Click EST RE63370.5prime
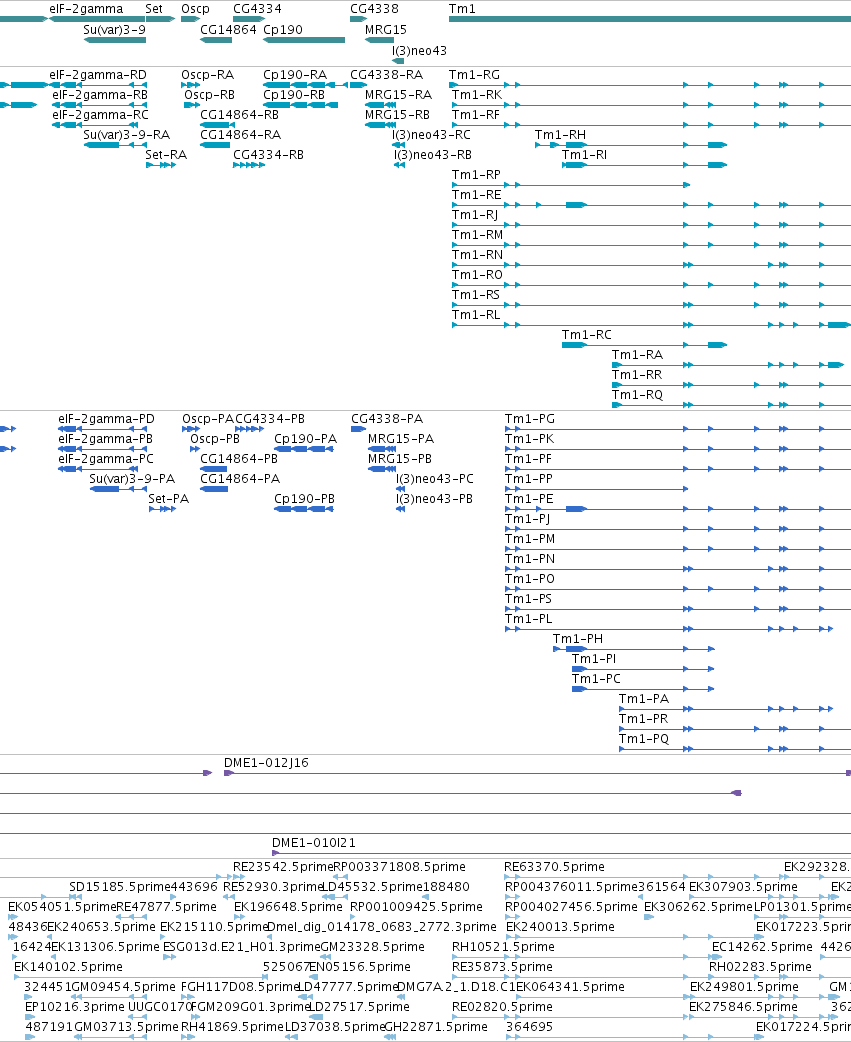This screenshot has height=1042, width=851. point(554,867)
